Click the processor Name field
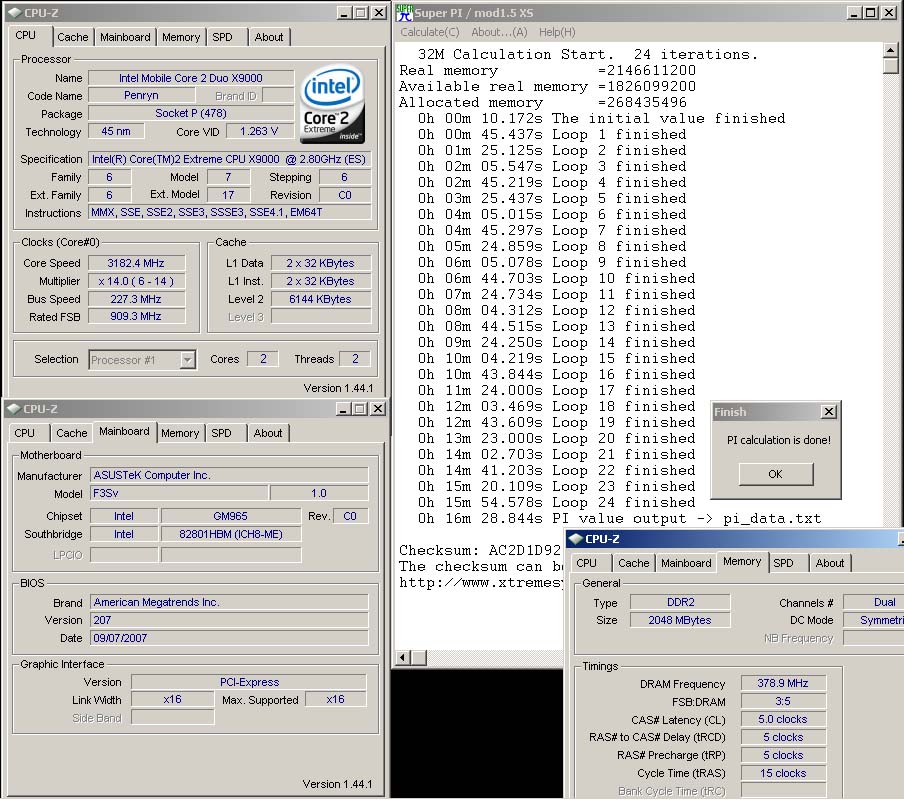 click(191, 78)
